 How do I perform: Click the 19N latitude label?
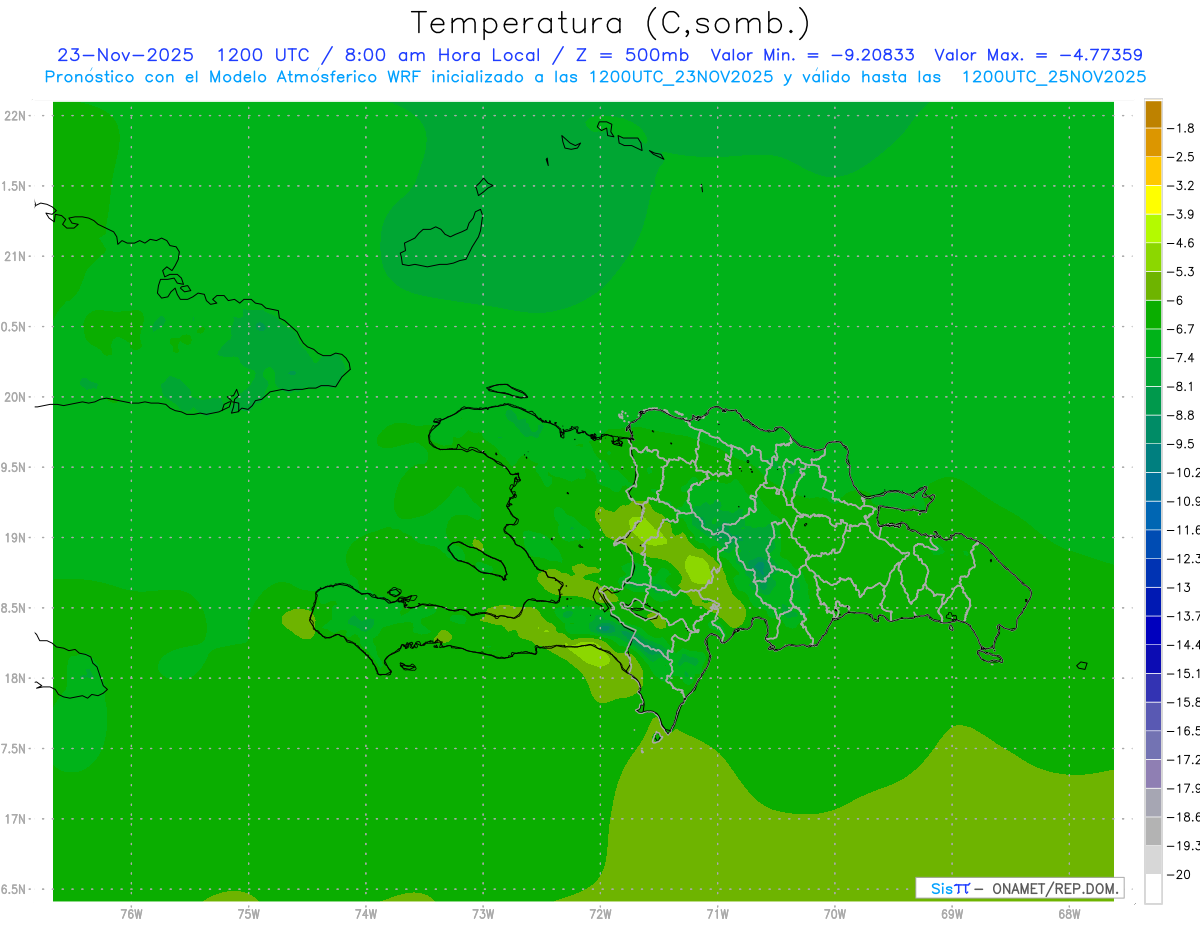14,538
